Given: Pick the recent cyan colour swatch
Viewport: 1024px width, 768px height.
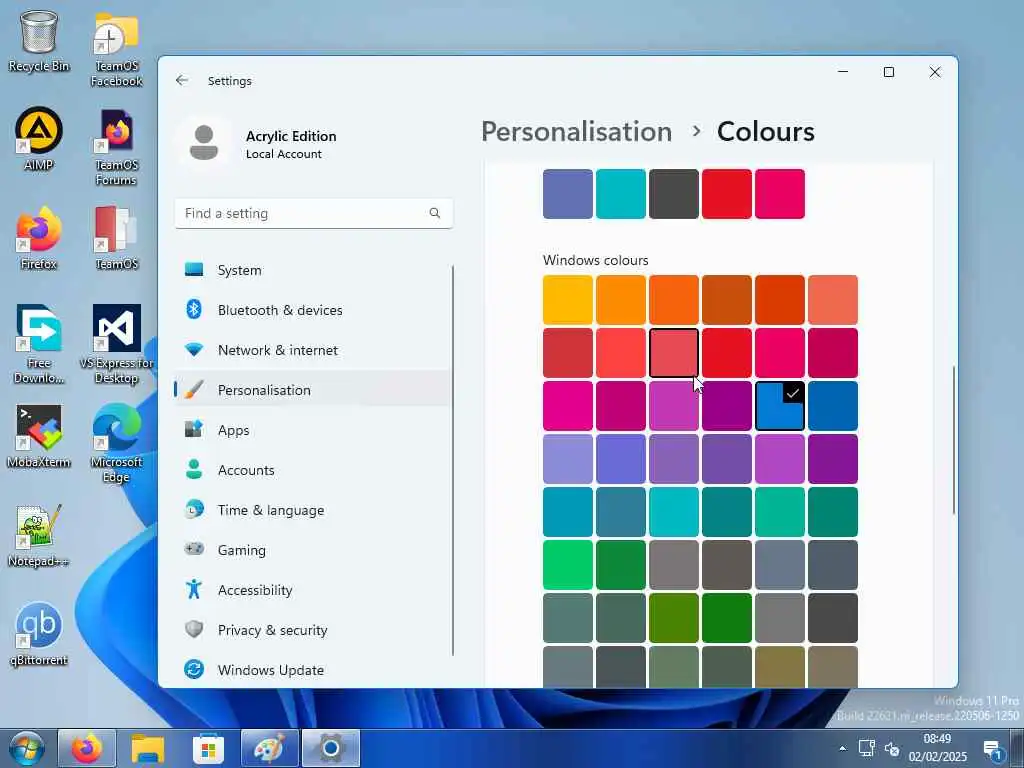Looking at the screenshot, I should (x=621, y=194).
